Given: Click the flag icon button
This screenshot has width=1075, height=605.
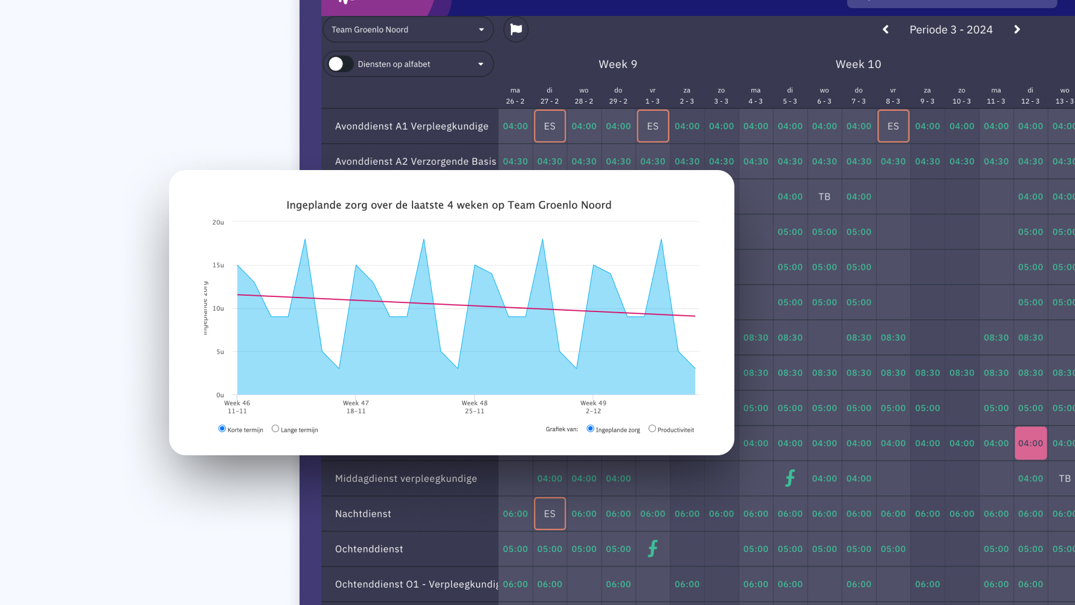Looking at the screenshot, I should [516, 30].
